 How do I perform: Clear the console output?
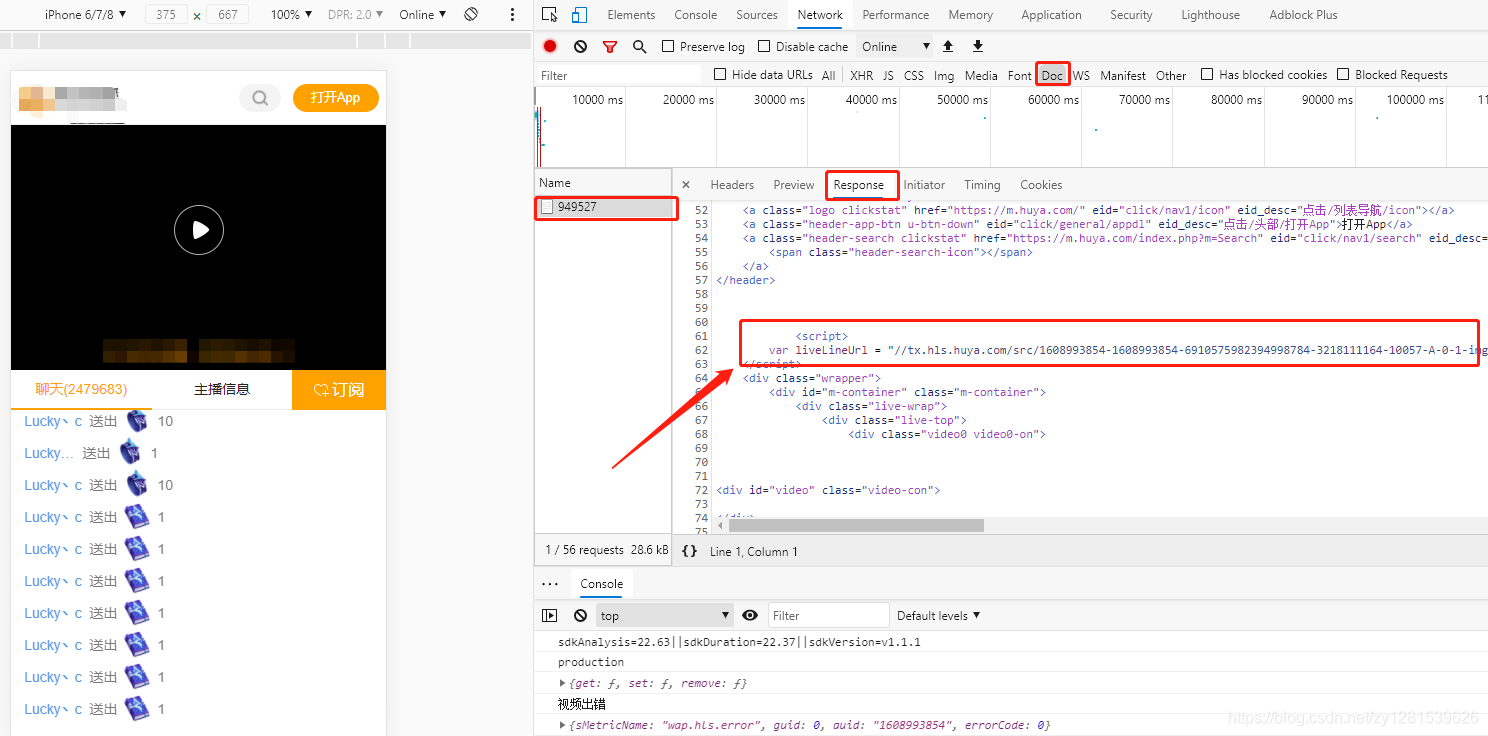(580, 615)
